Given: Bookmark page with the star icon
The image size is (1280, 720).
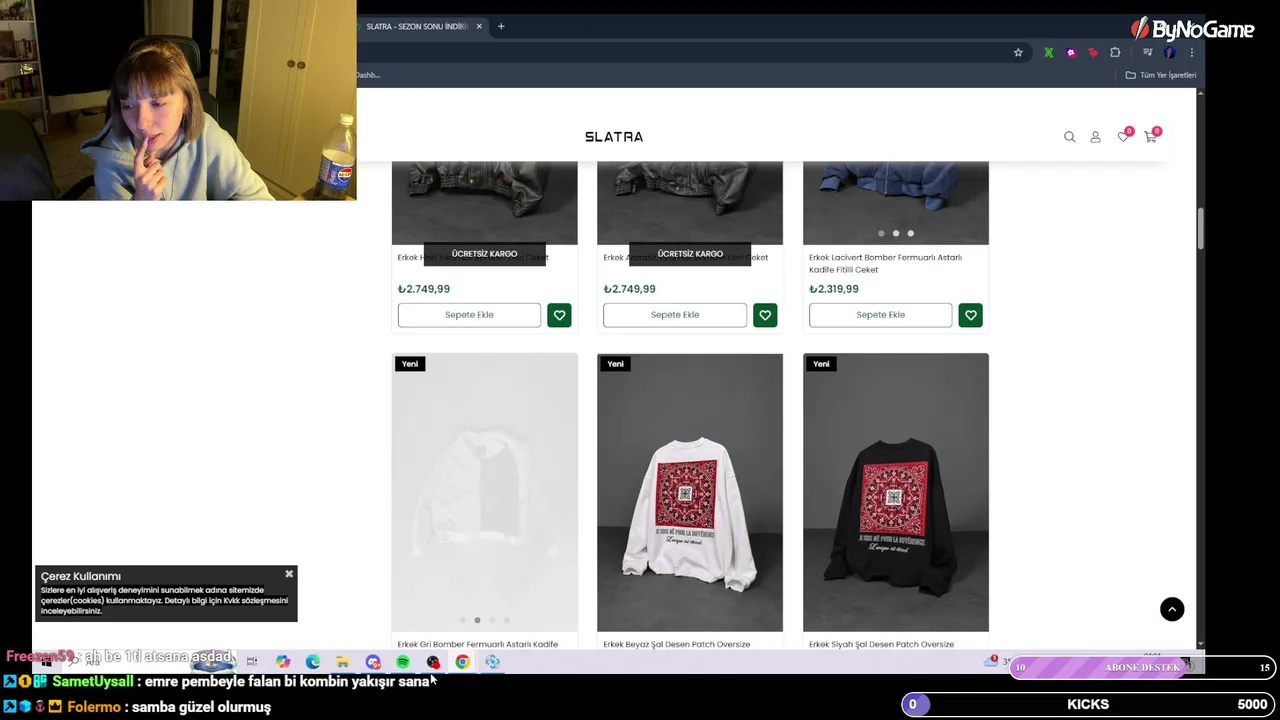Looking at the screenshot, I should 1018,53.
